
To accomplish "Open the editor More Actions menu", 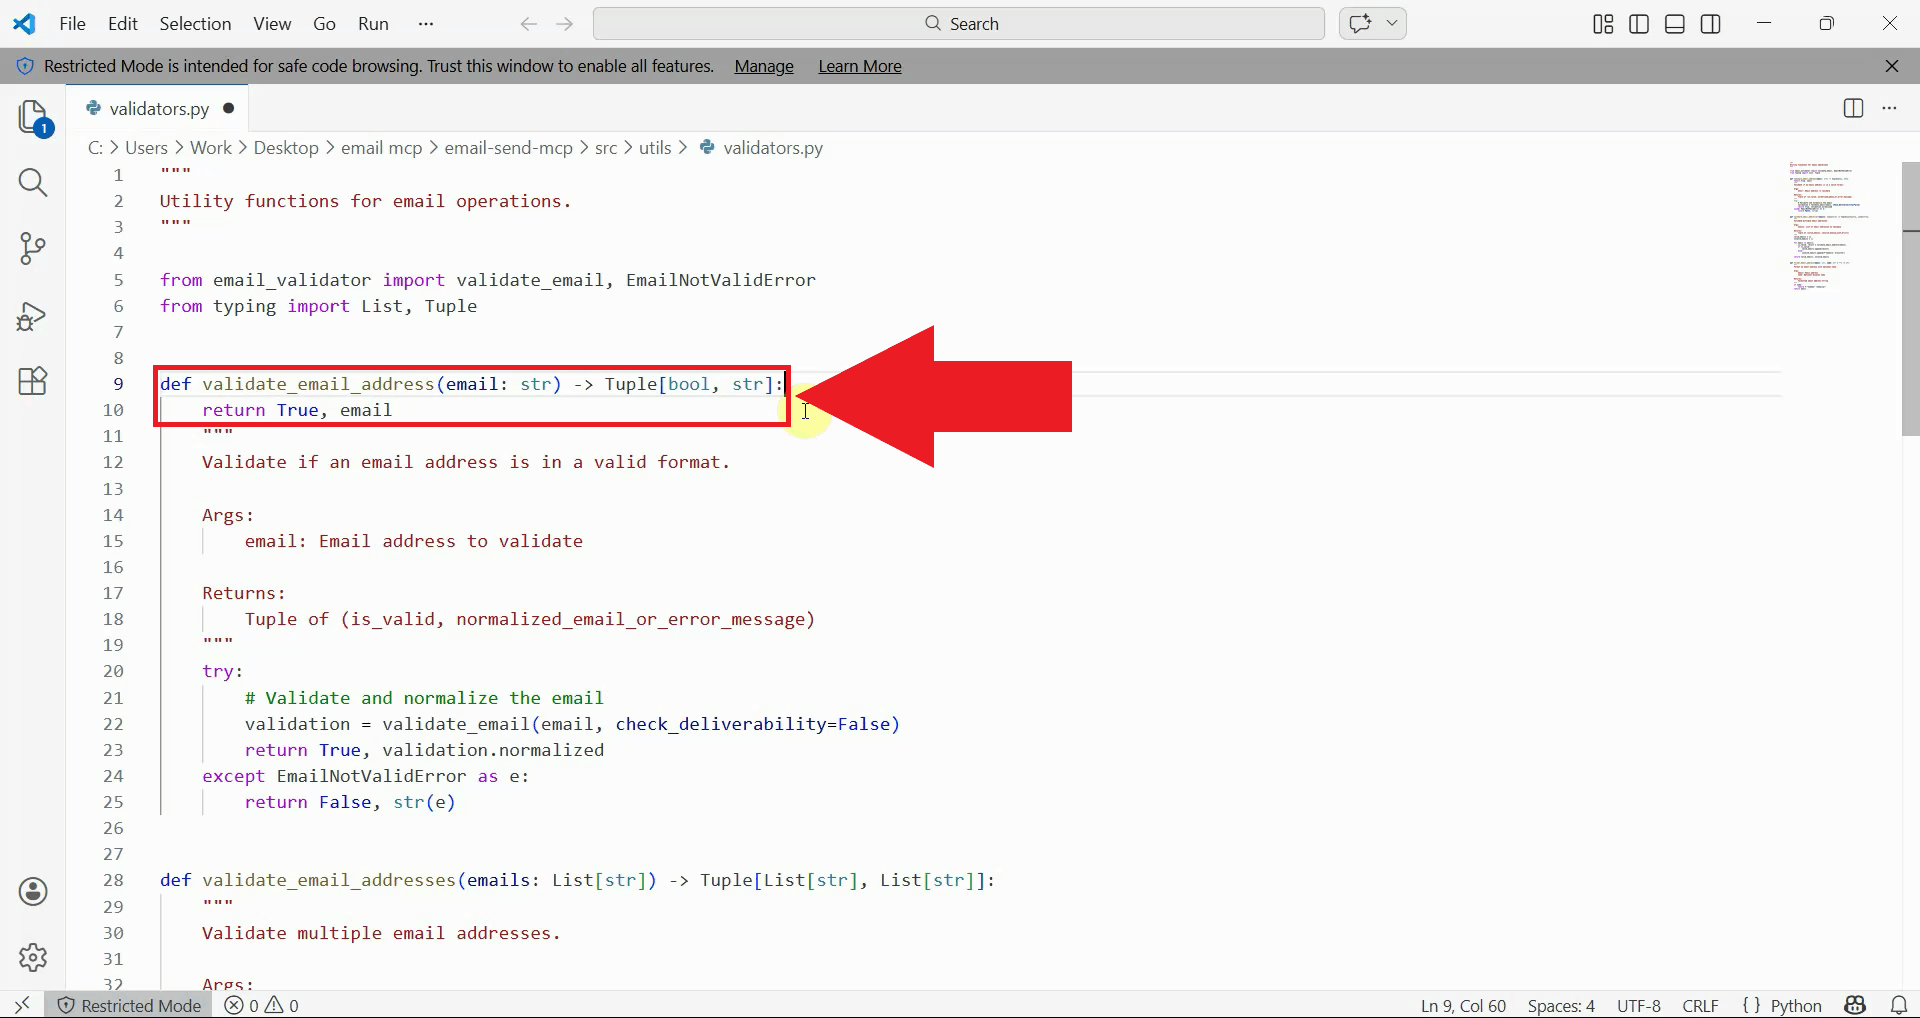I will [1890, 108].
